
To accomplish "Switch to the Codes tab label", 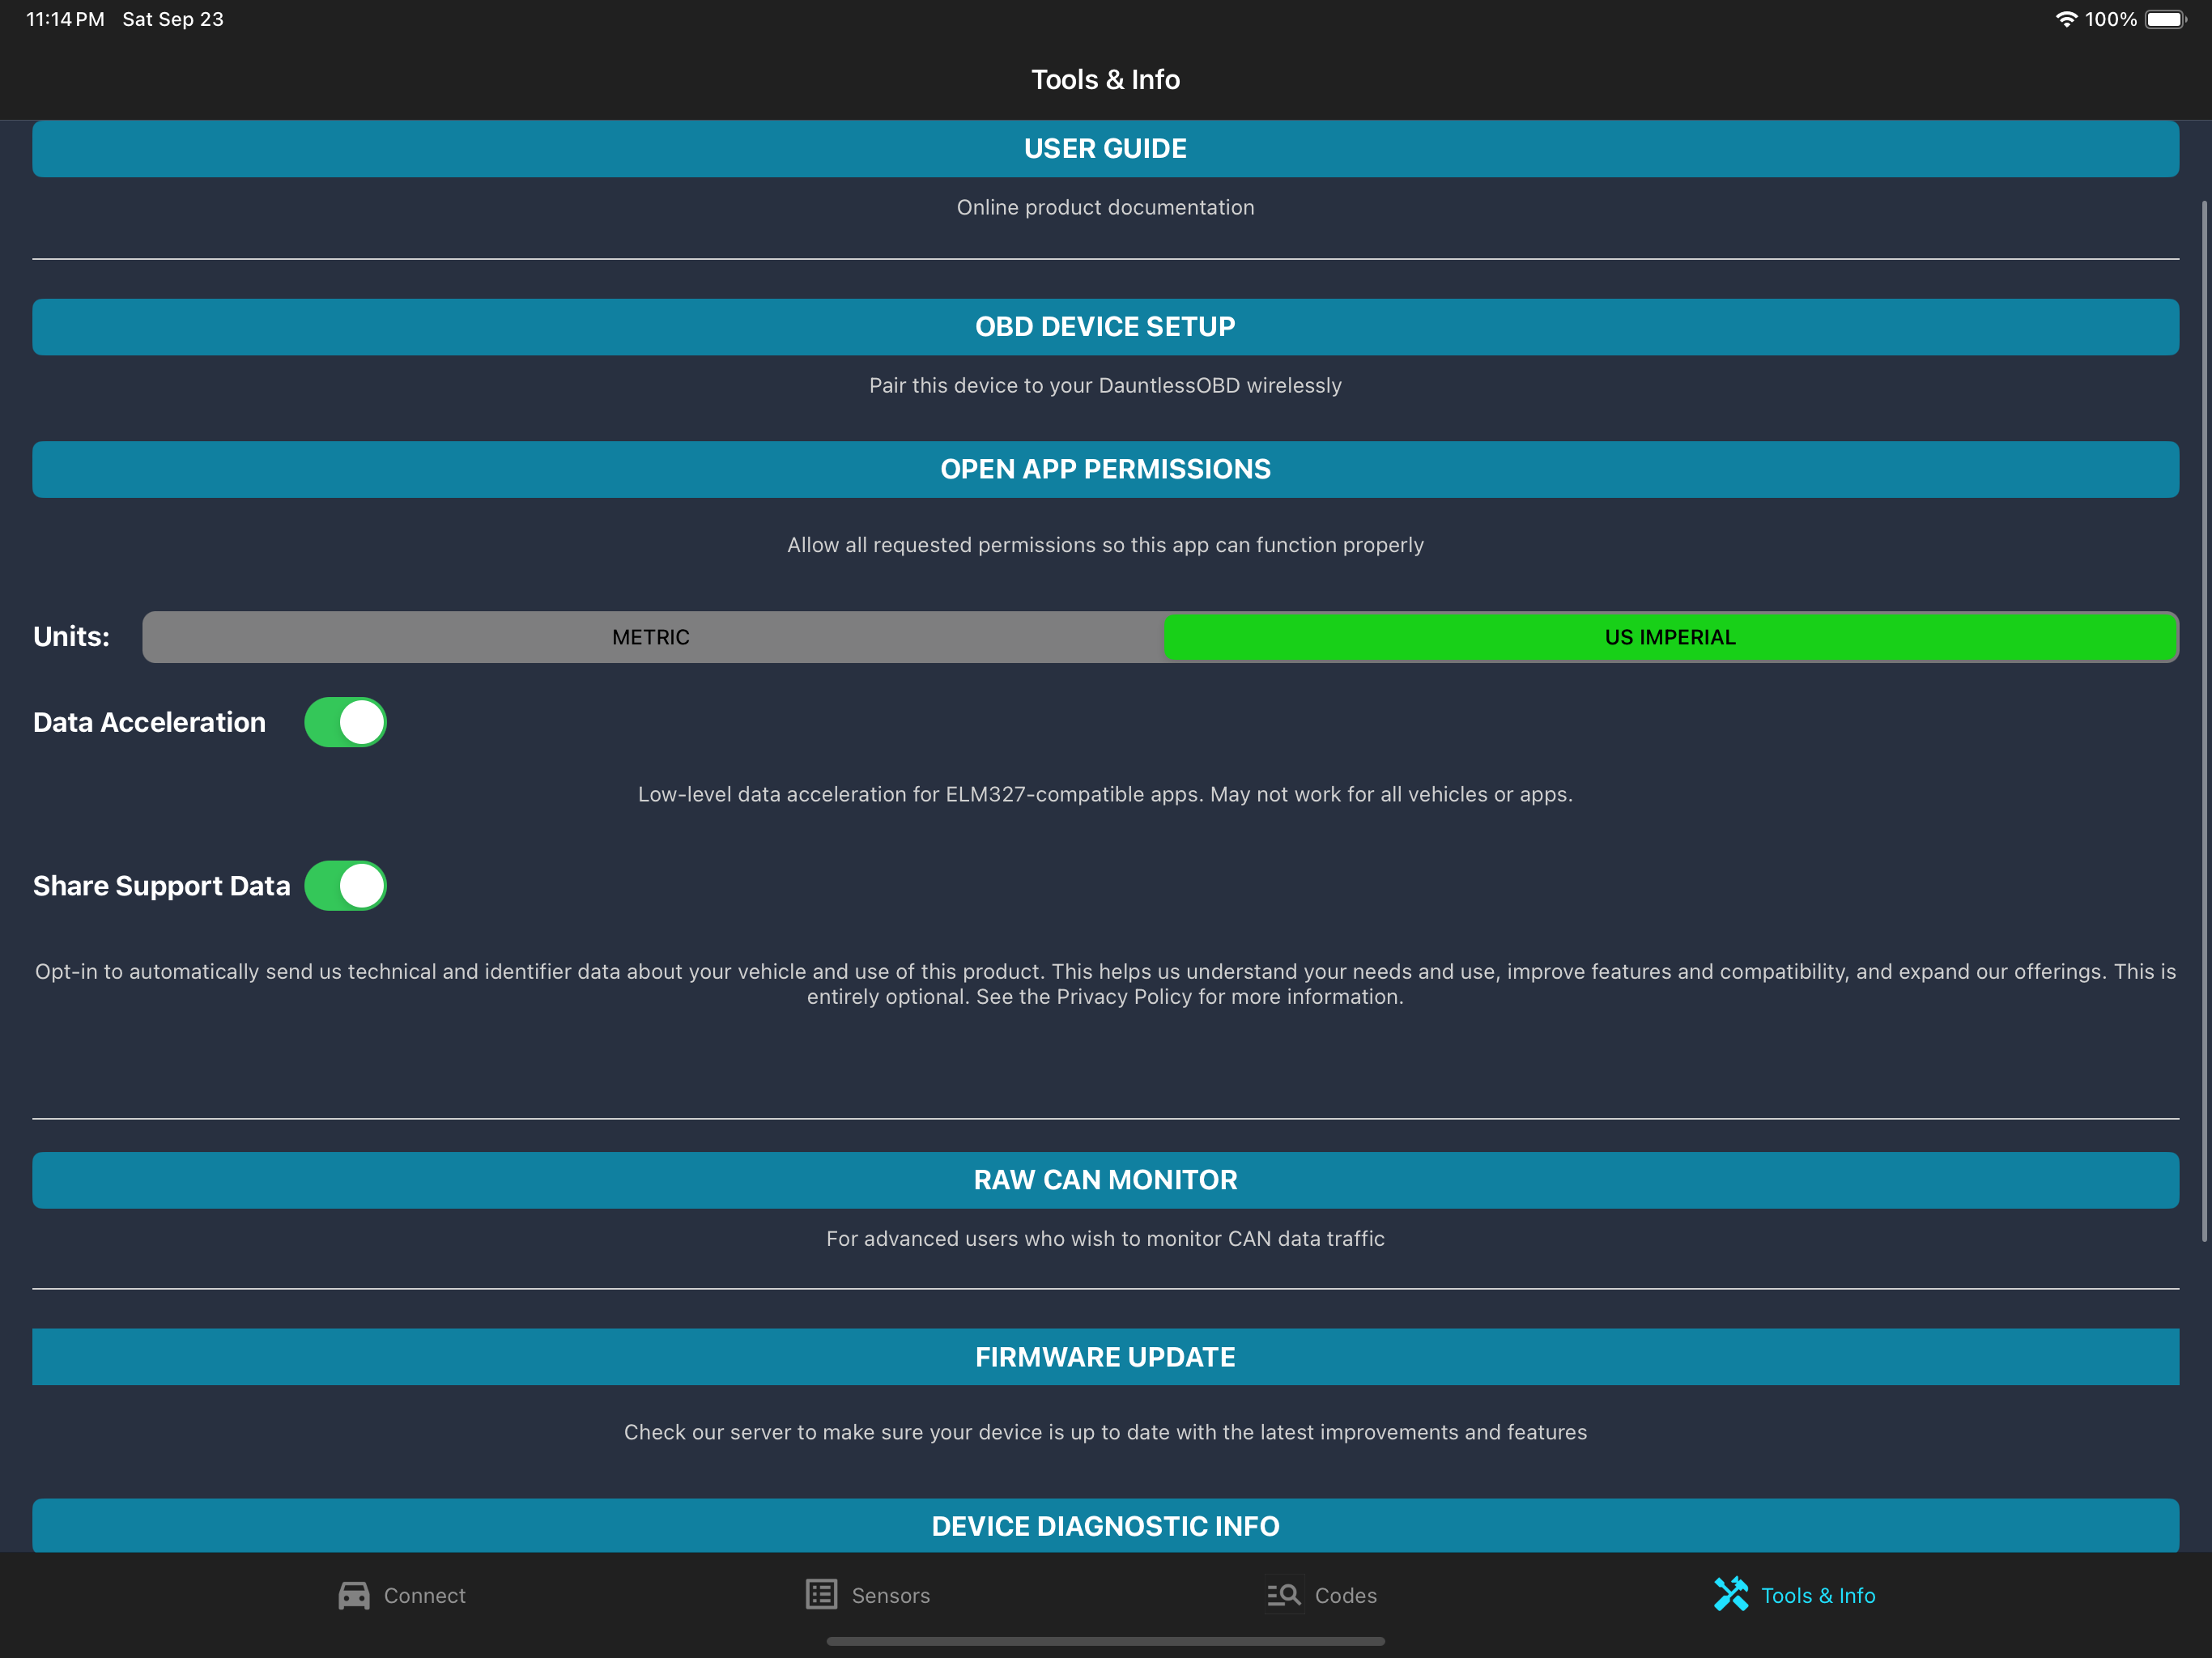I will coord(1346,1596).
